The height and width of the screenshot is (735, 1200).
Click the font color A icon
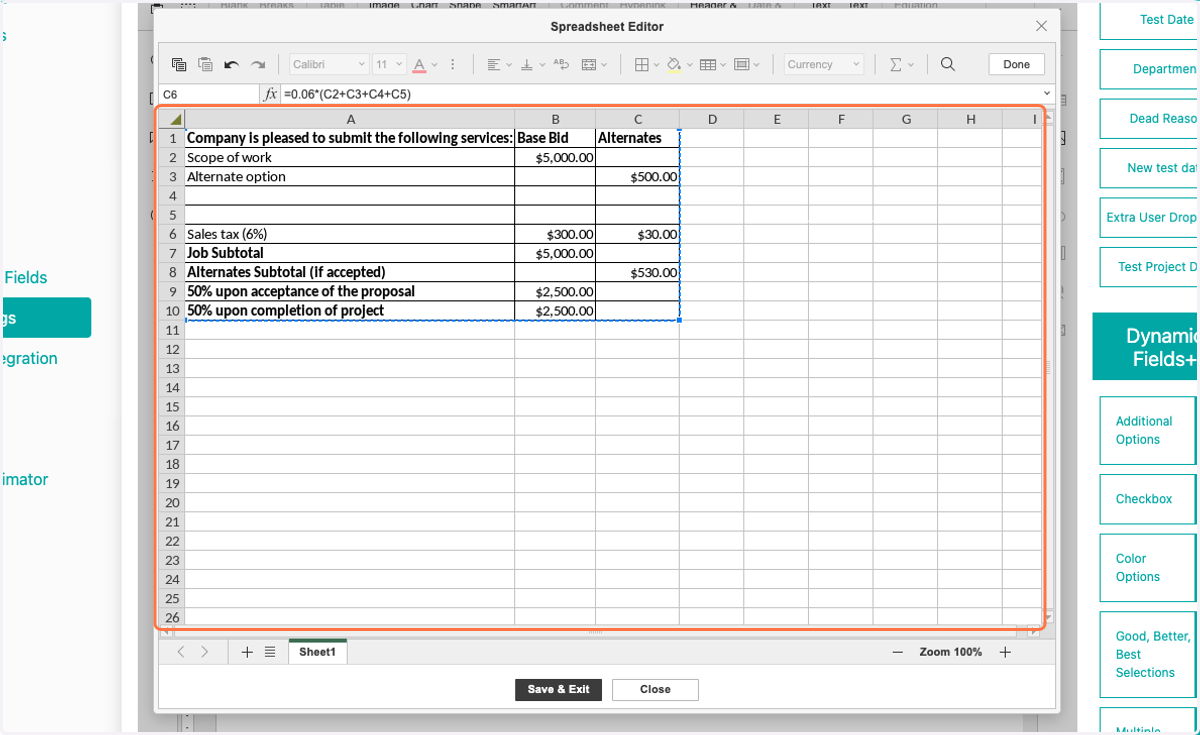pyautogui.click(x=419, y=64)
